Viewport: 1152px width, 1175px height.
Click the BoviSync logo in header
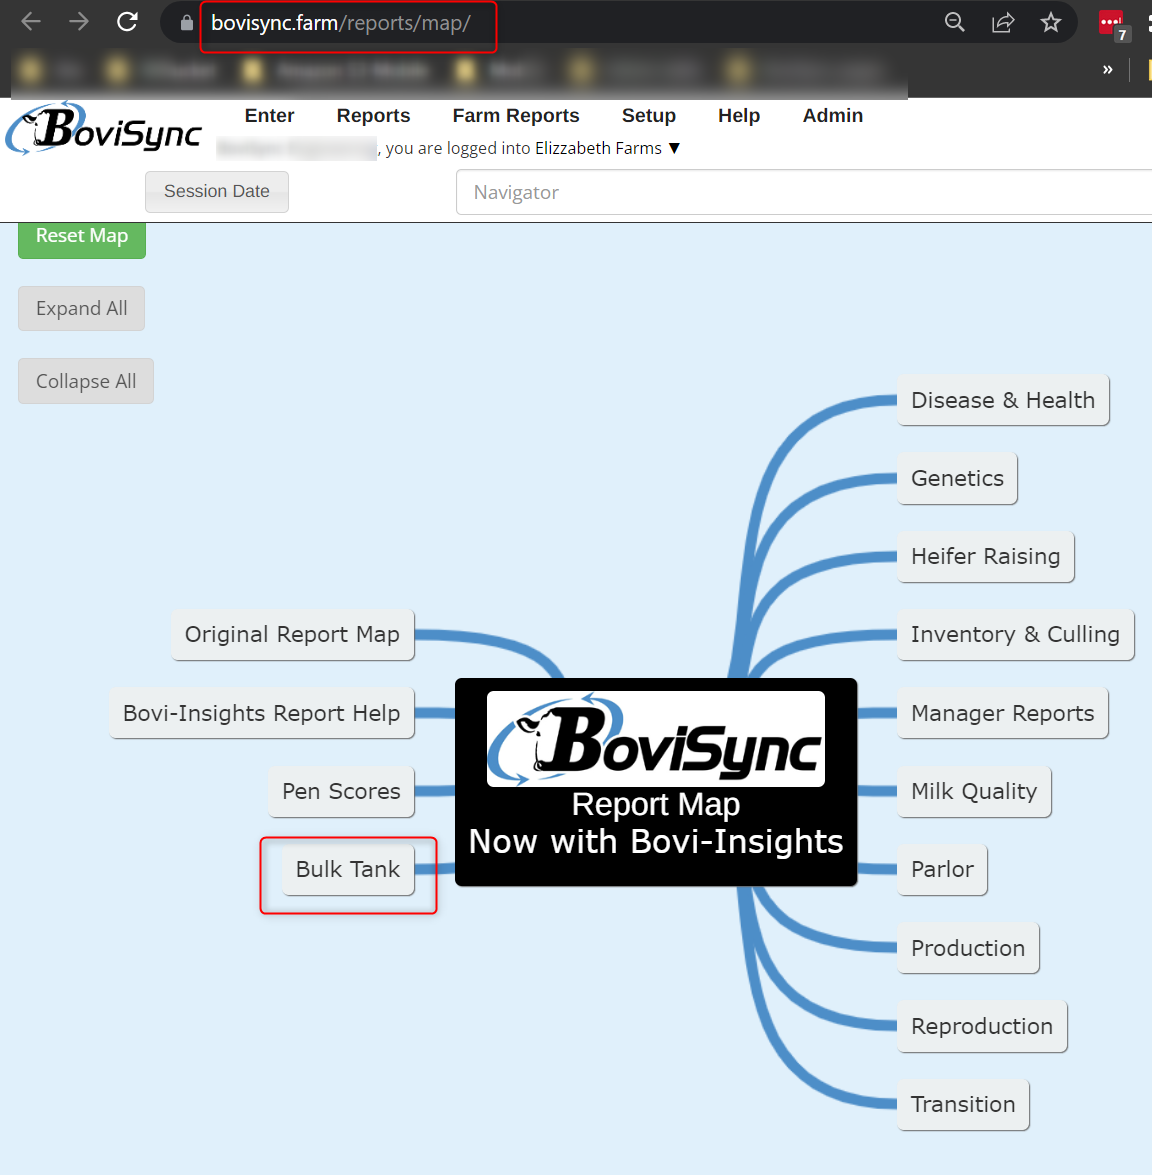[x=103, y=129]
